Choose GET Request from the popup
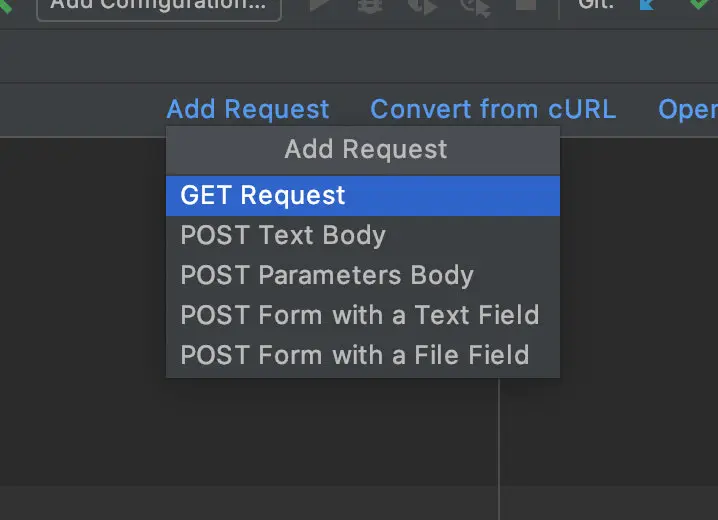718x520 pixels. coord(363,195)
